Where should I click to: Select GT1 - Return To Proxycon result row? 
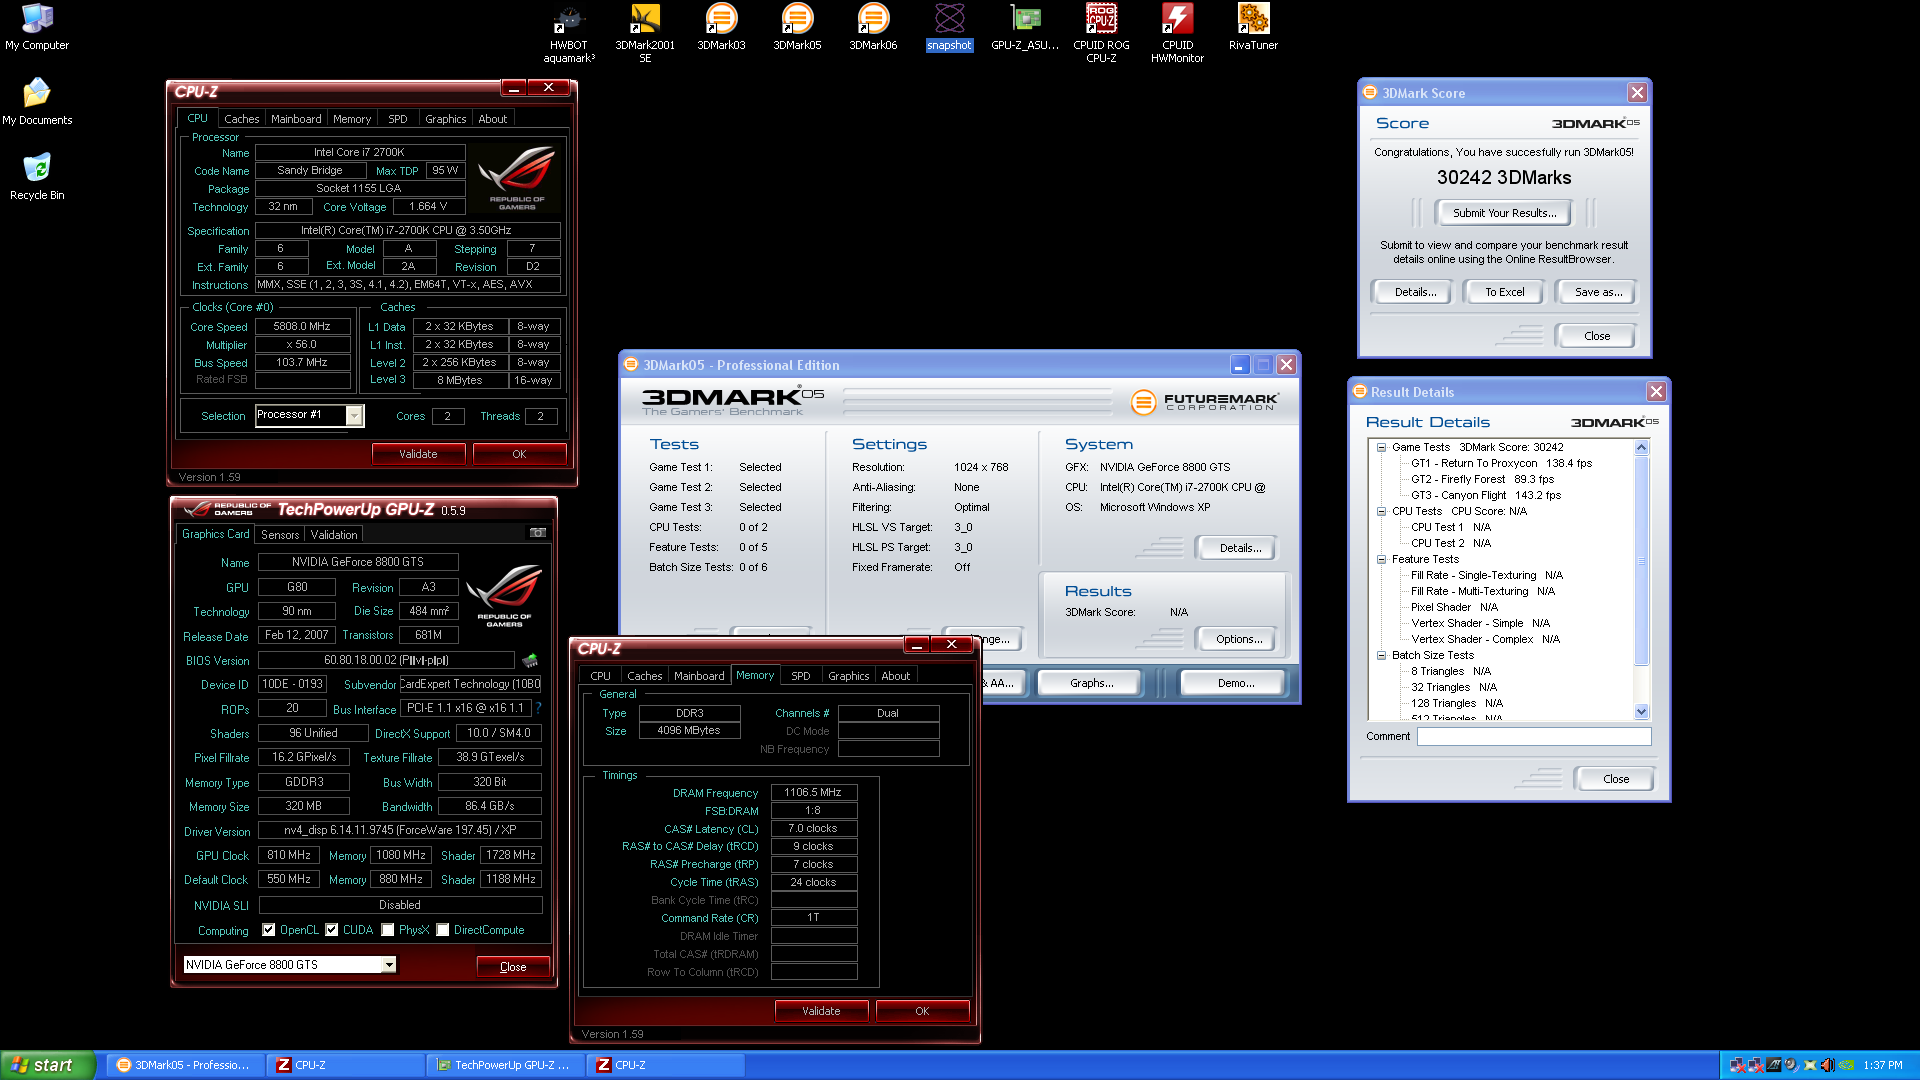(x=1501, y=463)
